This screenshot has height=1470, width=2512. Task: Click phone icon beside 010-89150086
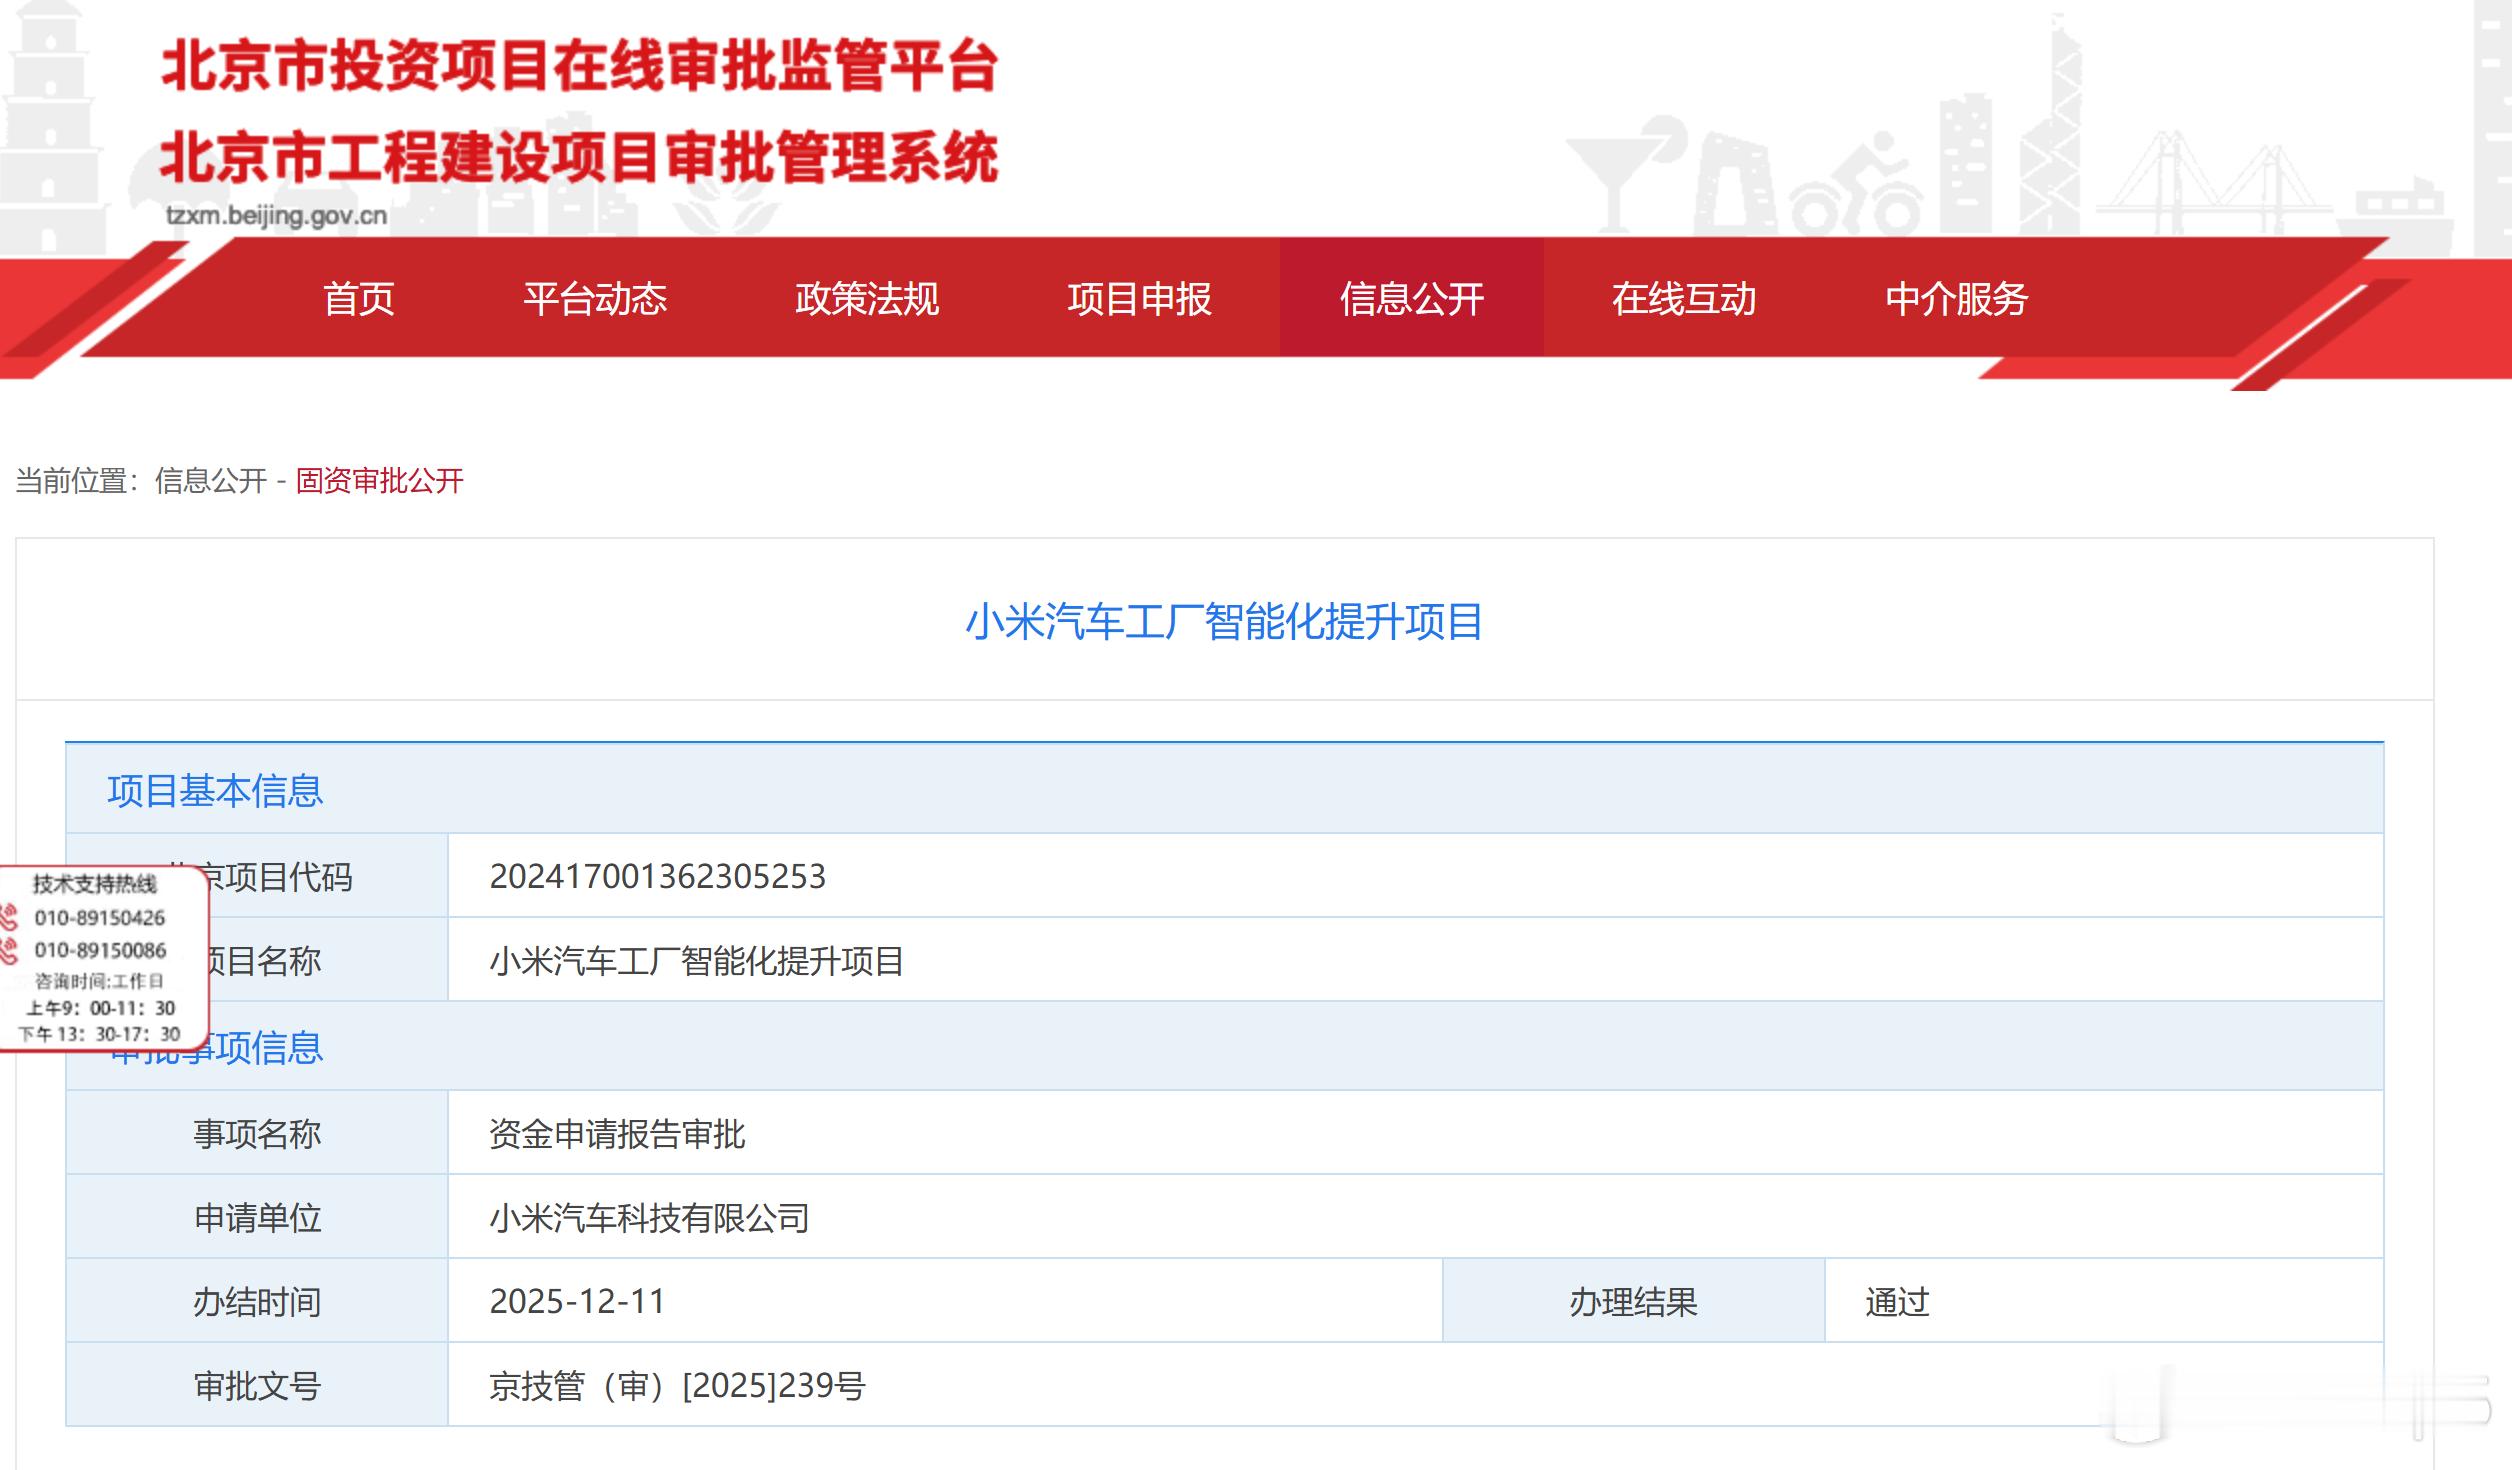pos(9,950)
